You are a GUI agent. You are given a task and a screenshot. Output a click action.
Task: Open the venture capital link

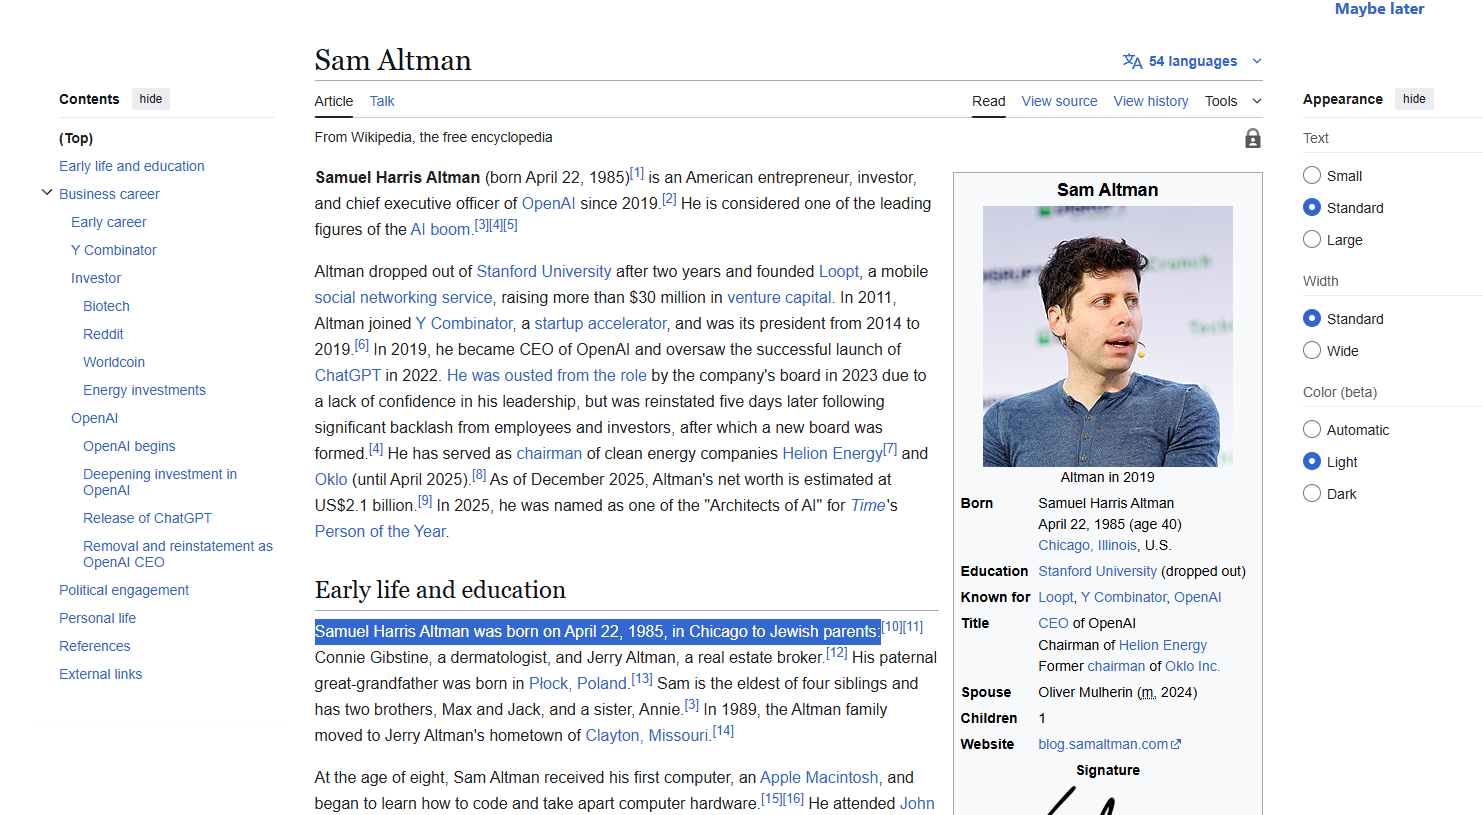(x=780, y=297)
